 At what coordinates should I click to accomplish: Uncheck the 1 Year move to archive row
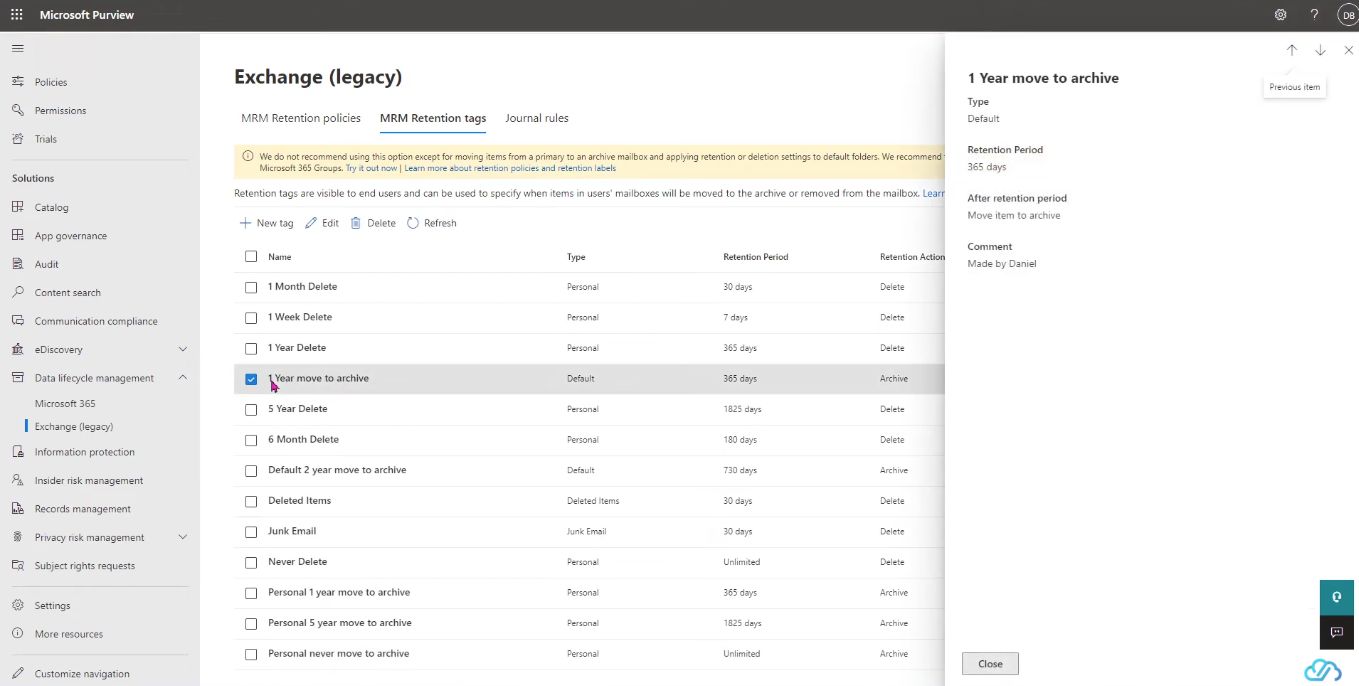pos(251,378)
